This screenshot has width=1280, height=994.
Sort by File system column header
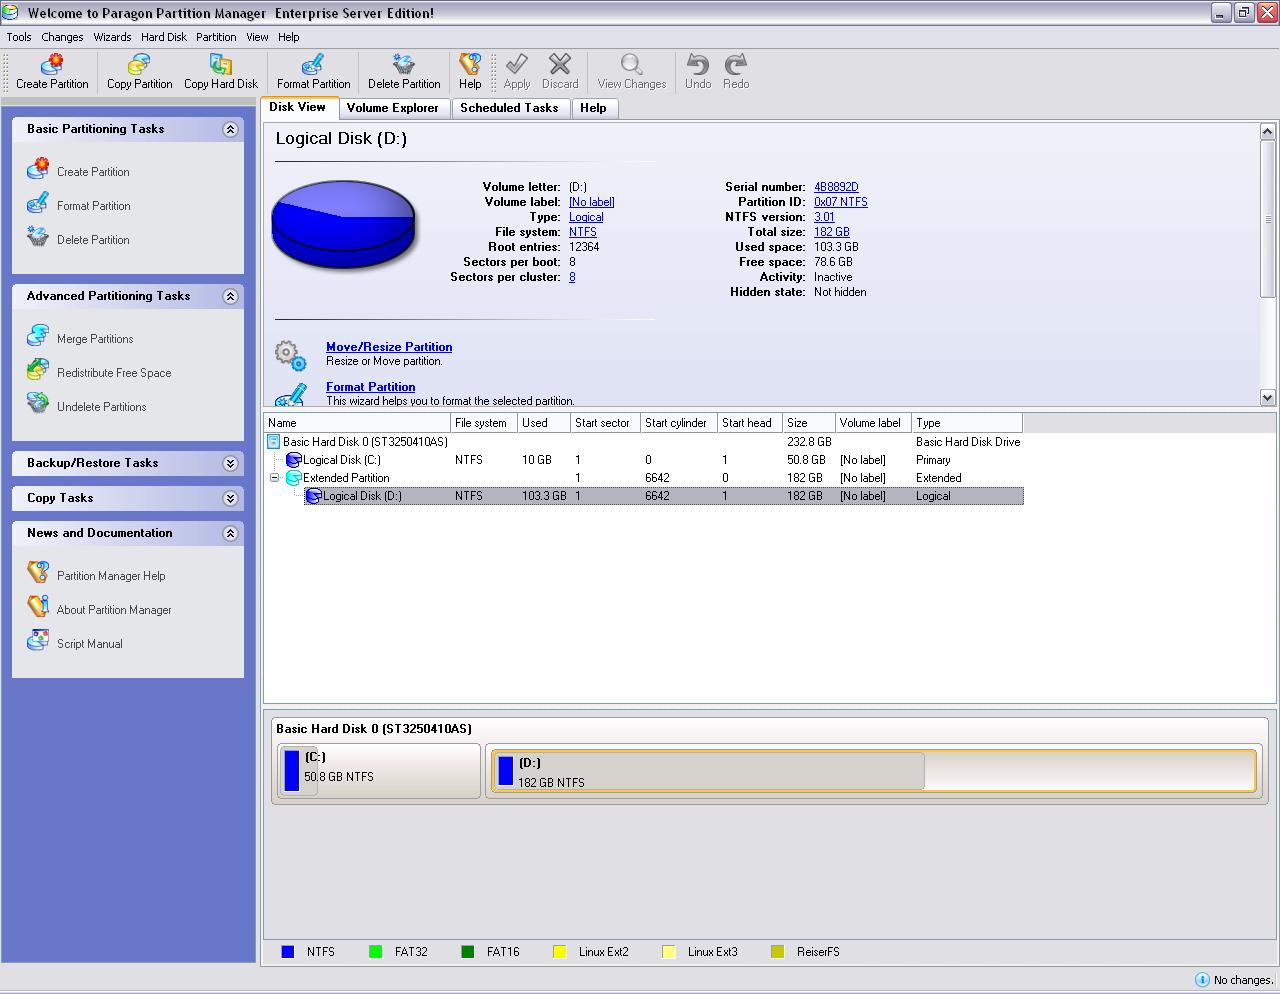(x=483, y=423)
